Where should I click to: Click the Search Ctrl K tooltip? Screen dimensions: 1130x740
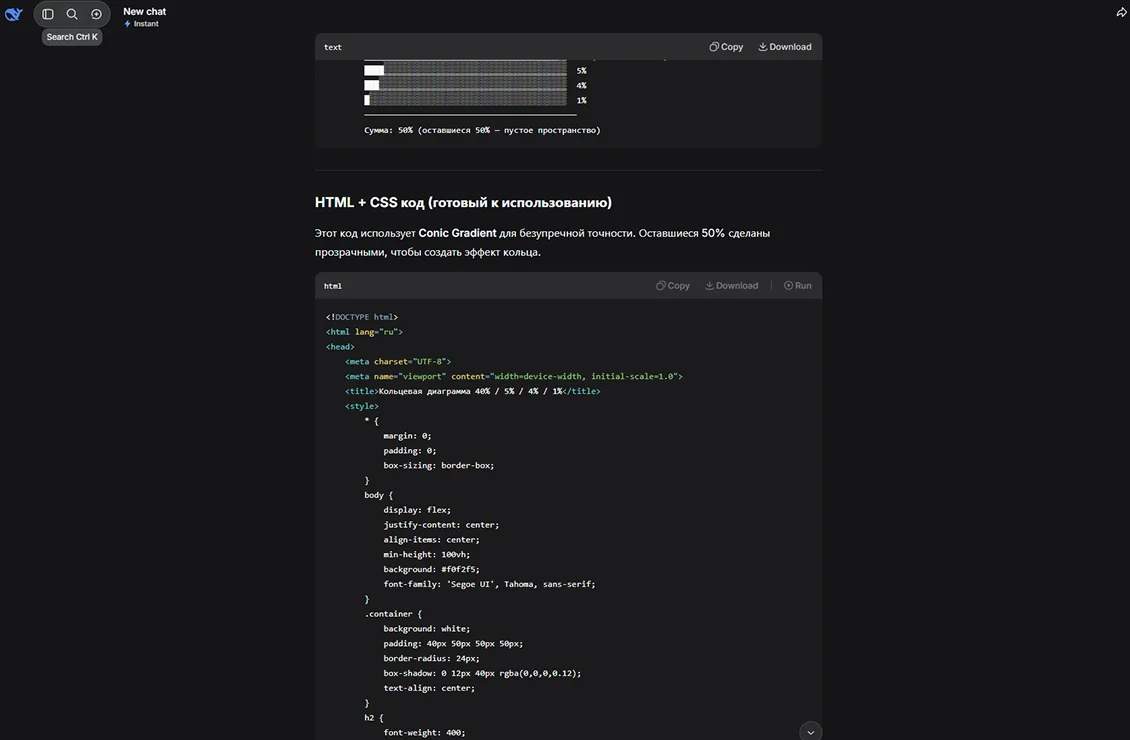pyautogui.click(x=72, y=37)
